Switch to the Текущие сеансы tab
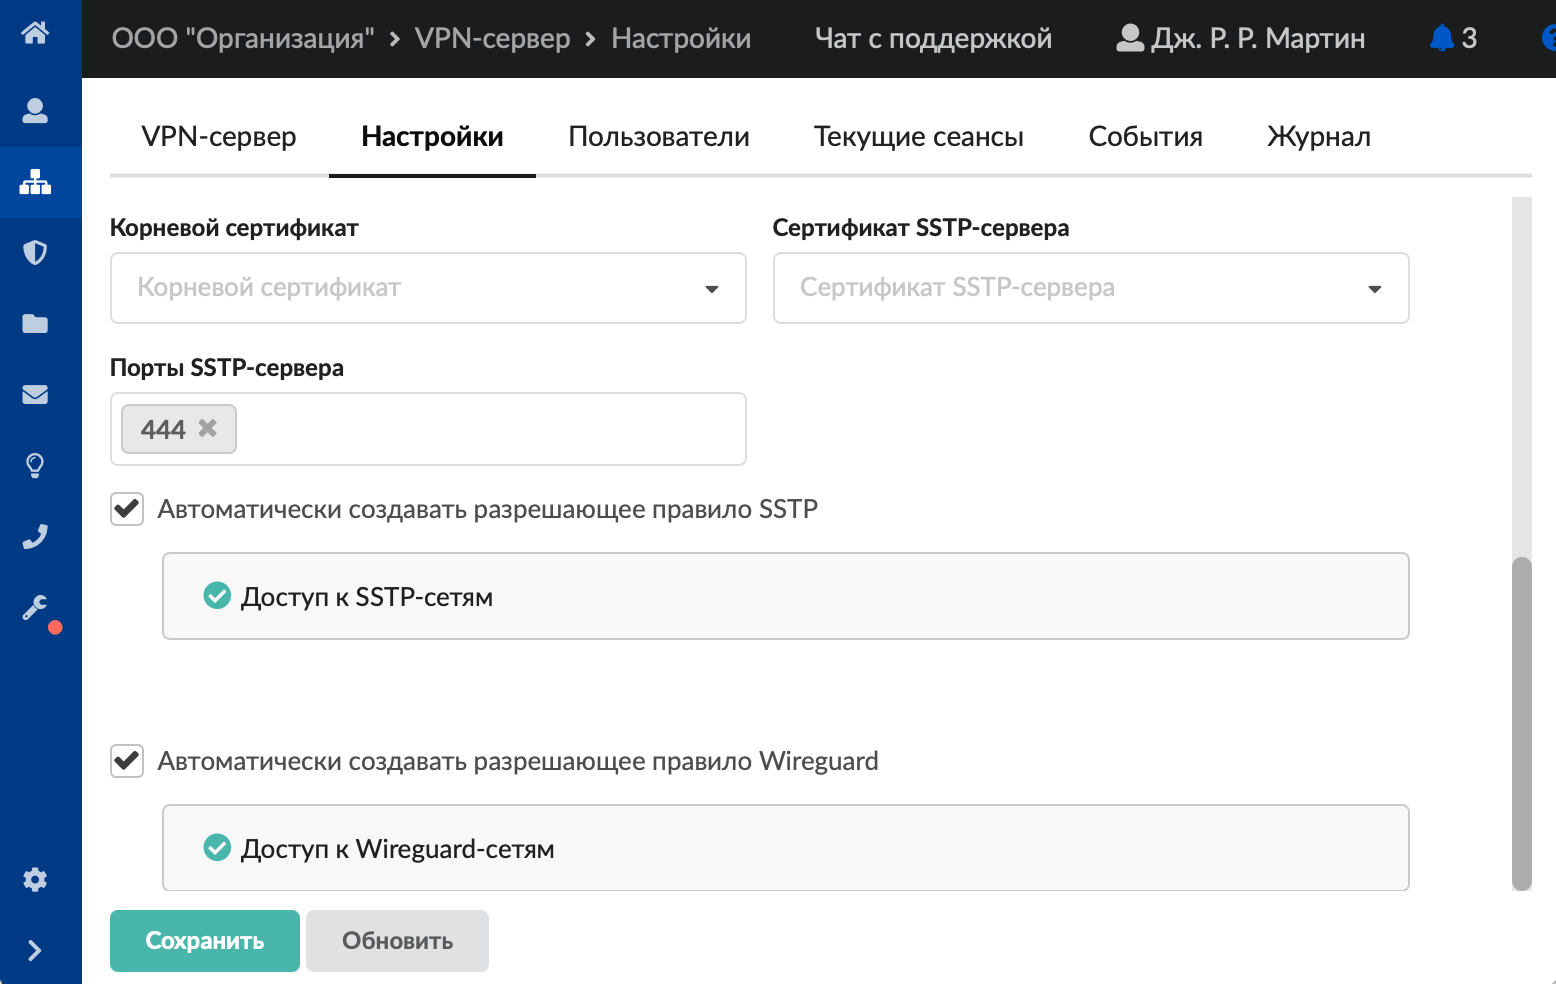This screenshot has height=984, width=1556. click(919, 137)
